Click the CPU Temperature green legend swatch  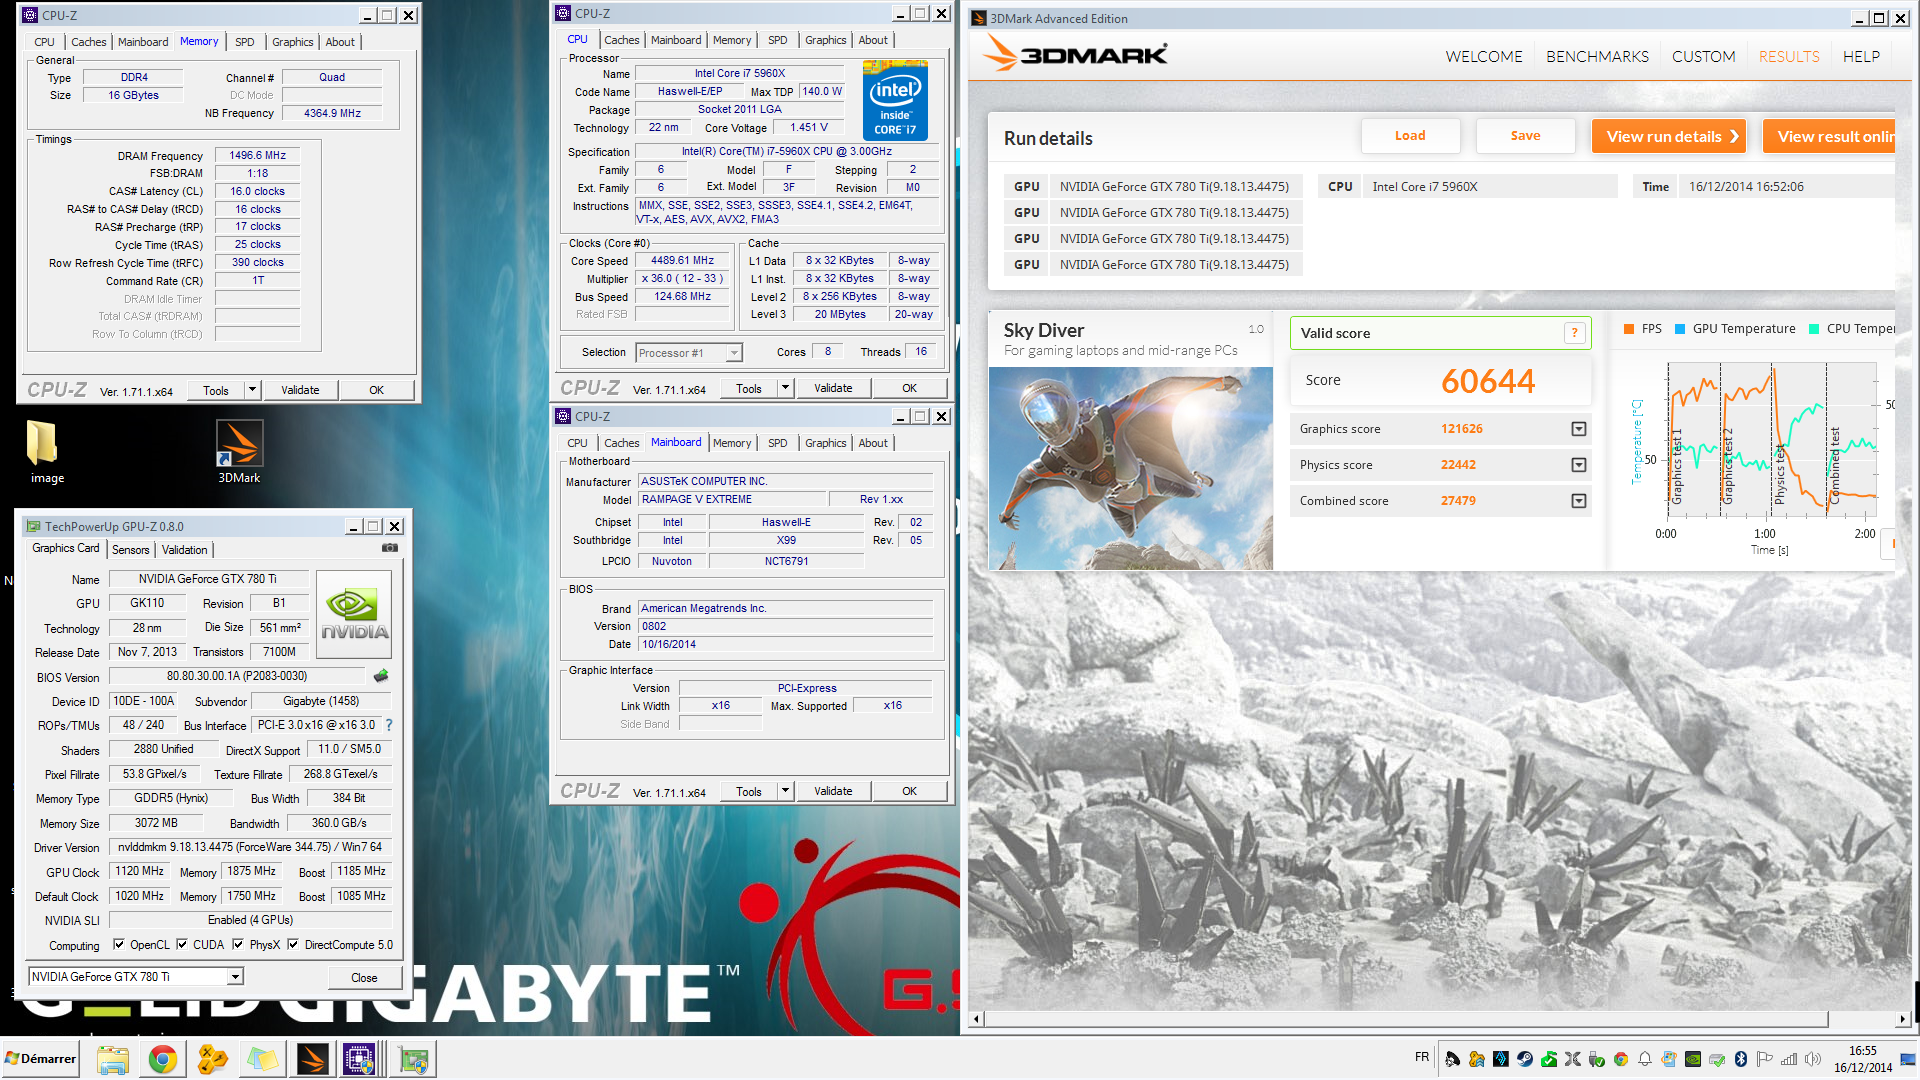[x=1814, y=329]
